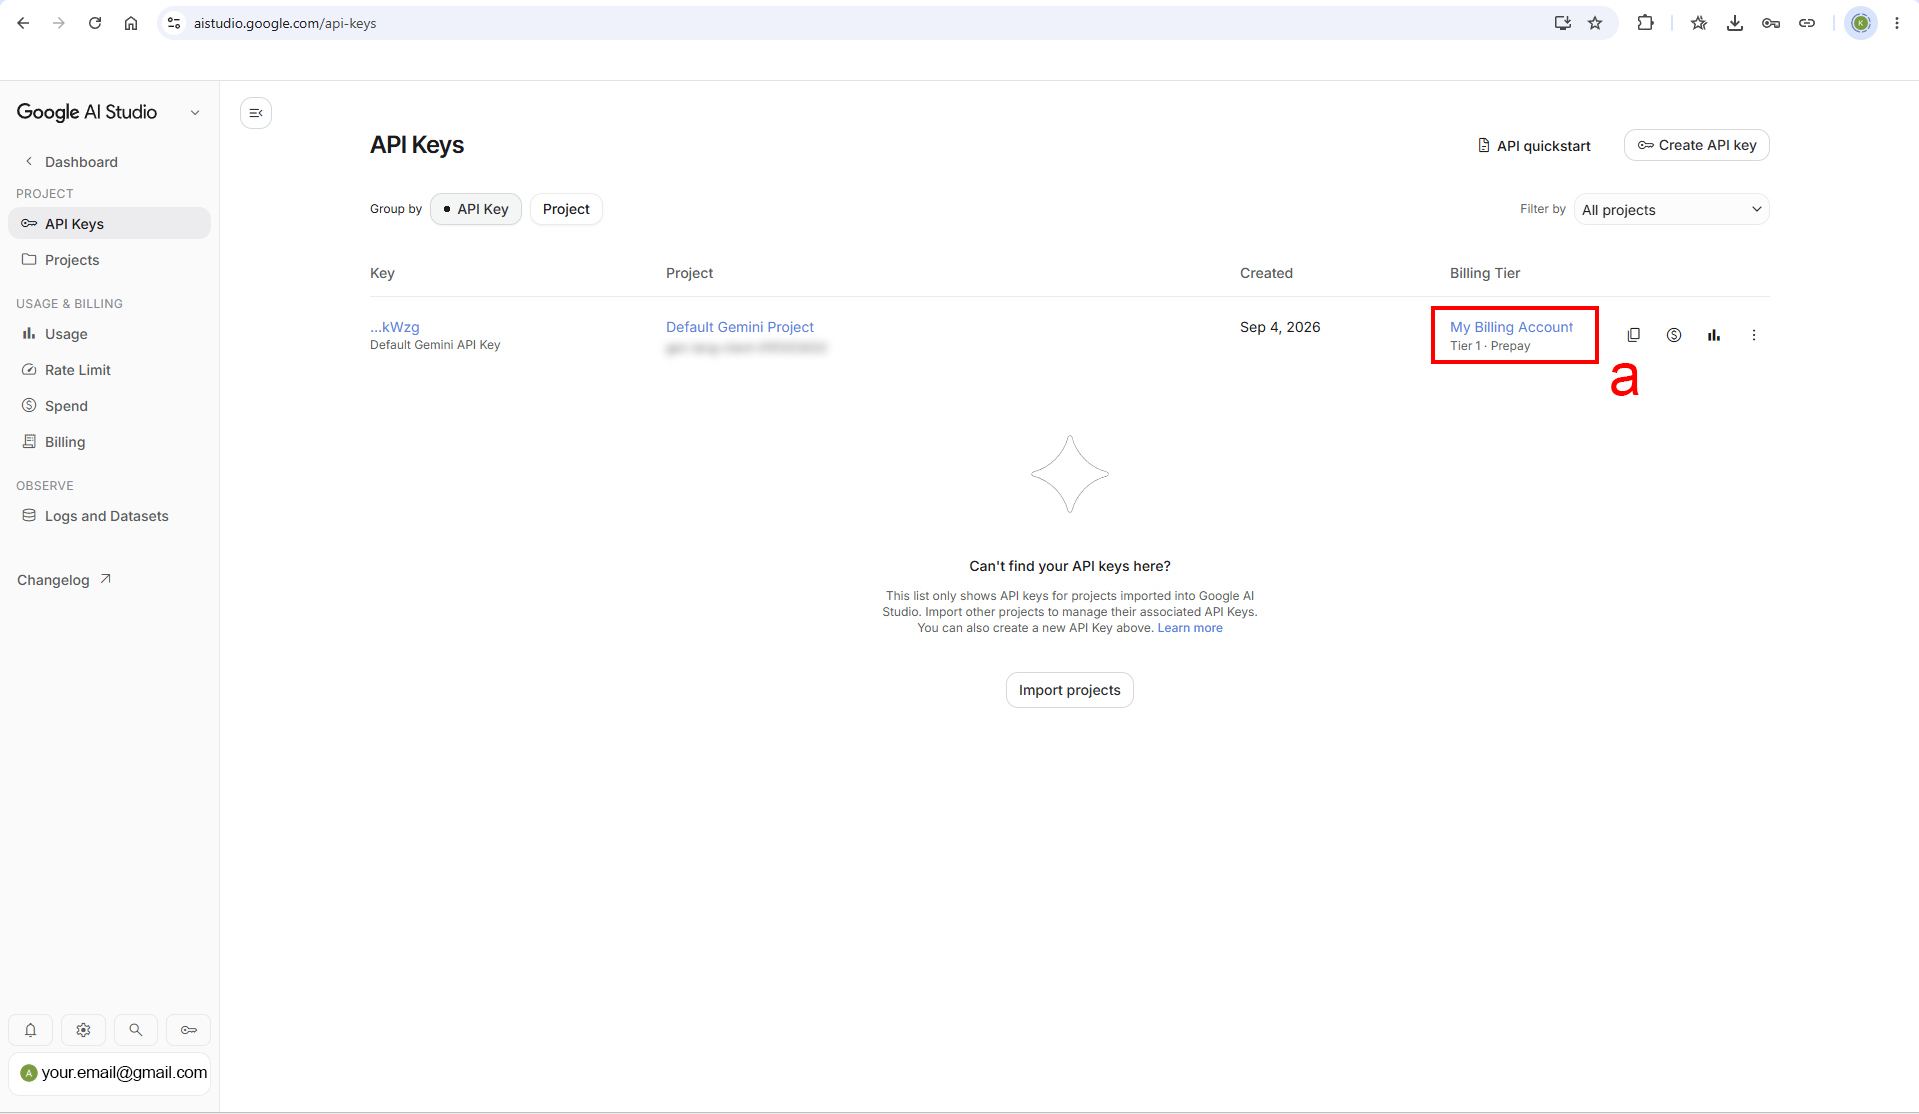Copy the ...kWzg API key
The height and width of the screenshot is (1114, 1919).
(x=1633, y=335)
